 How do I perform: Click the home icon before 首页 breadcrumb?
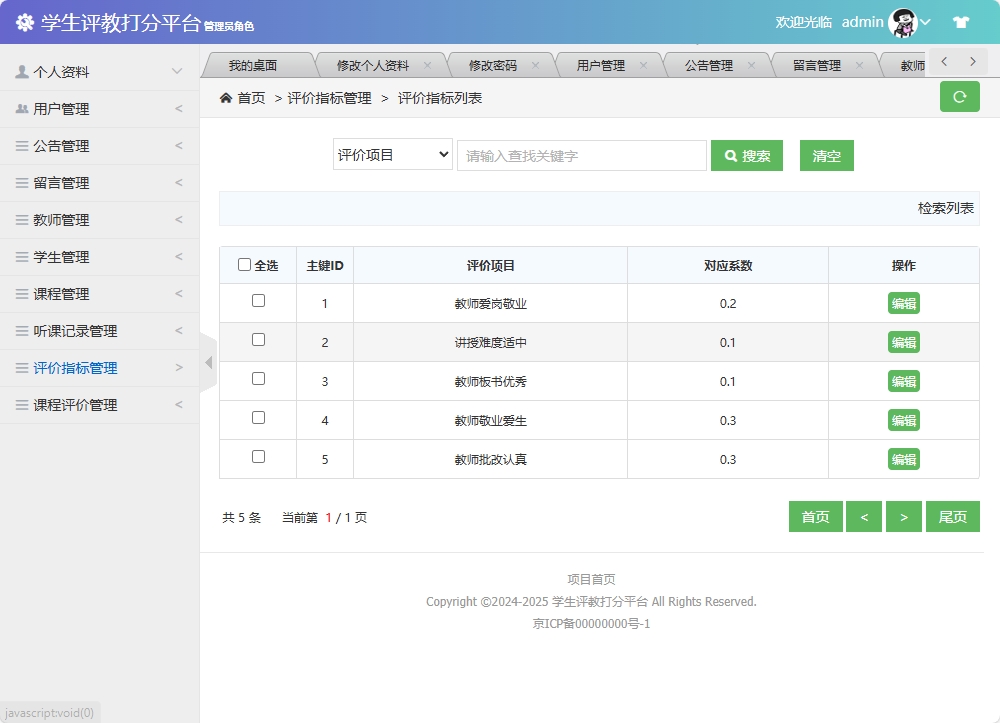tap(228, 98)
